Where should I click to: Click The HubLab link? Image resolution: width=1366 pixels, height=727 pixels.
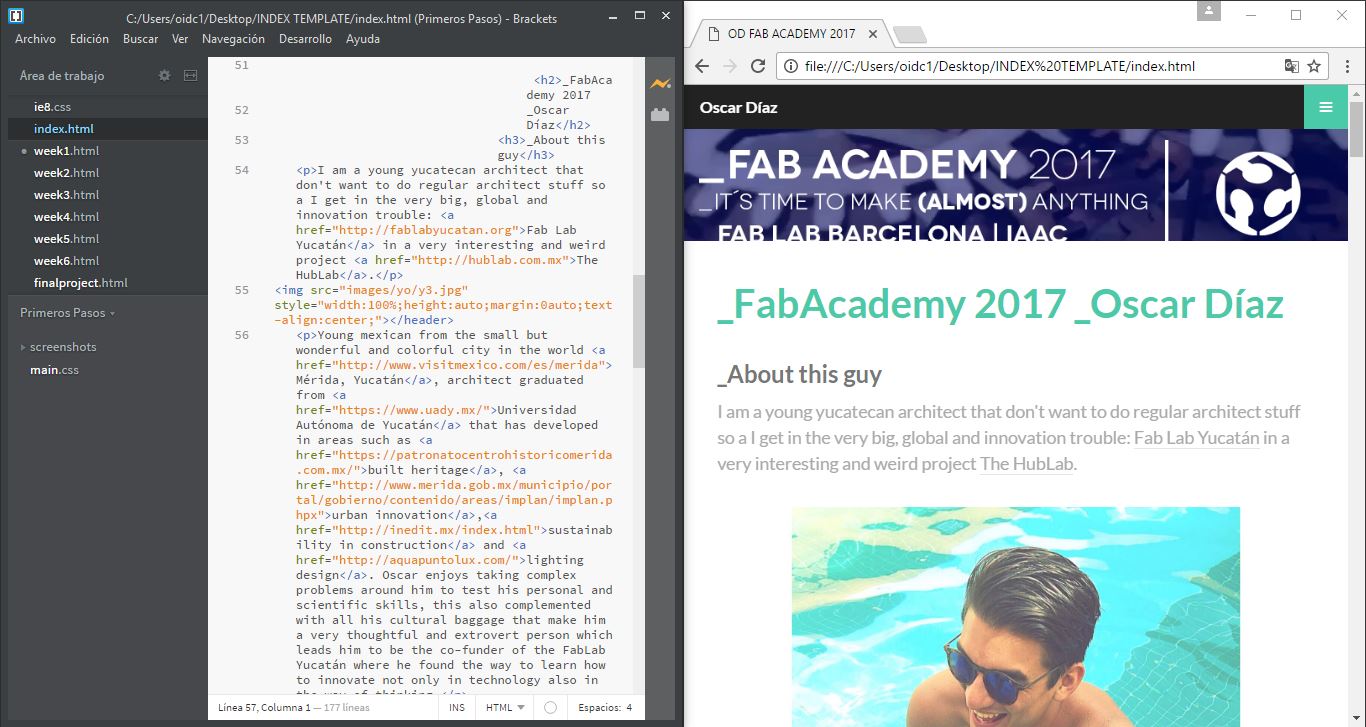point(1027,464)
